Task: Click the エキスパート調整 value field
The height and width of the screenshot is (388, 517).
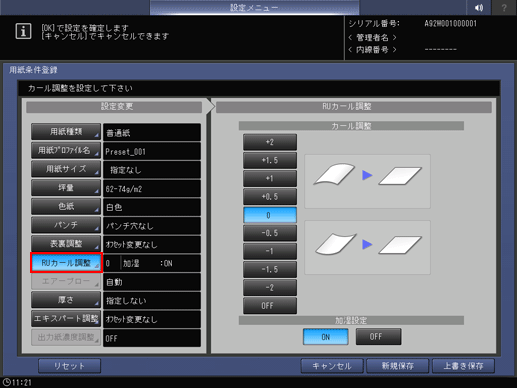Action: point(152,319)
